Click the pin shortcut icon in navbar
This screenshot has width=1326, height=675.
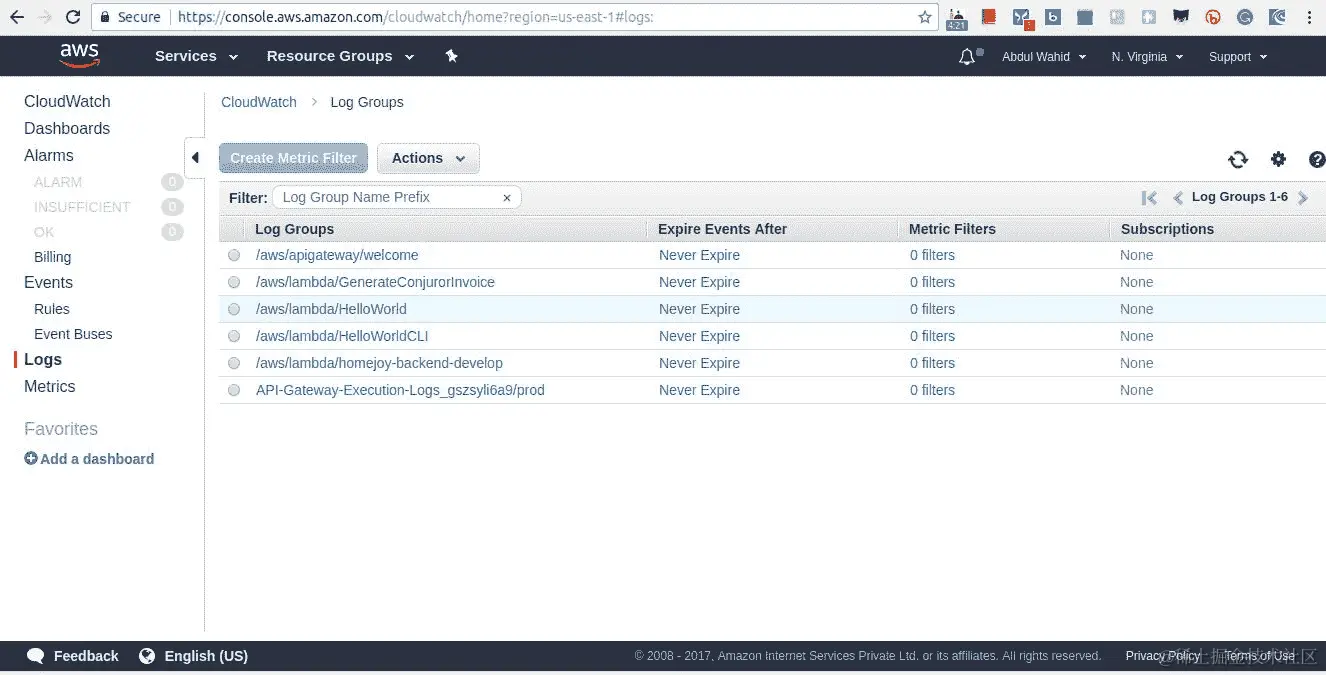451,56
